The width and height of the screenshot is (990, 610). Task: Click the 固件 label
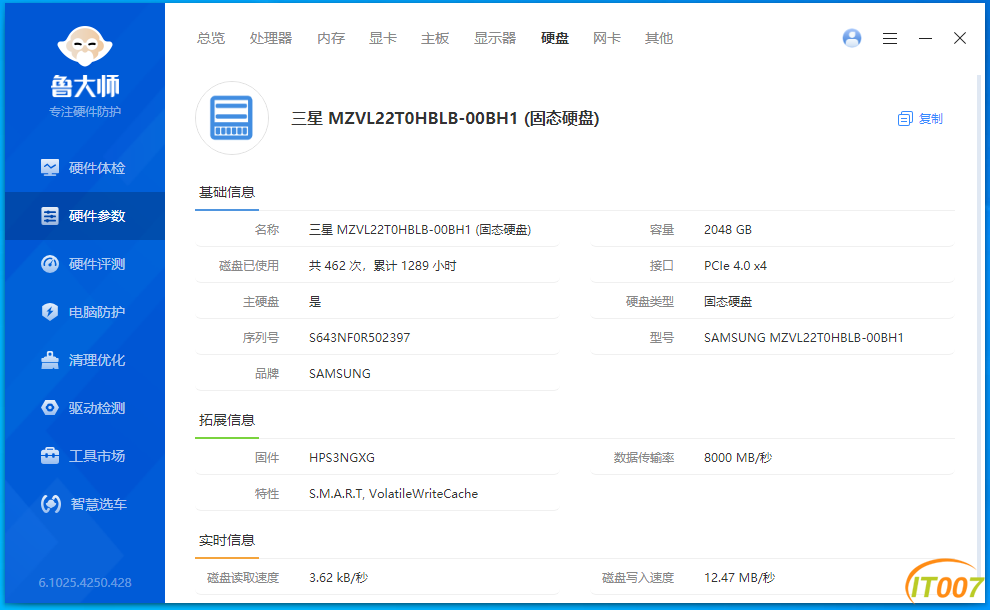pyautogui.click(x=267, y=458)
